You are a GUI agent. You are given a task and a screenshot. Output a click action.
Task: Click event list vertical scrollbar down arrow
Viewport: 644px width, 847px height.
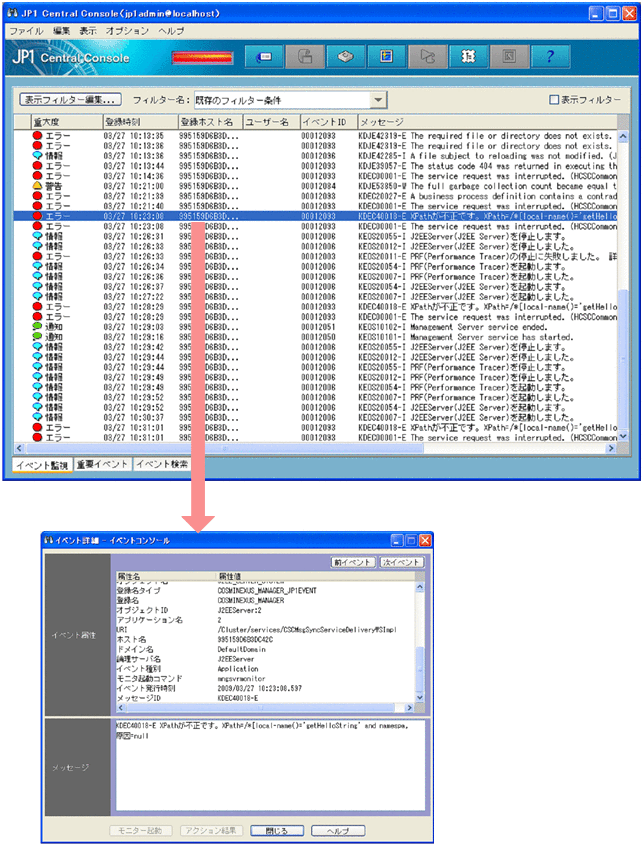623,436
